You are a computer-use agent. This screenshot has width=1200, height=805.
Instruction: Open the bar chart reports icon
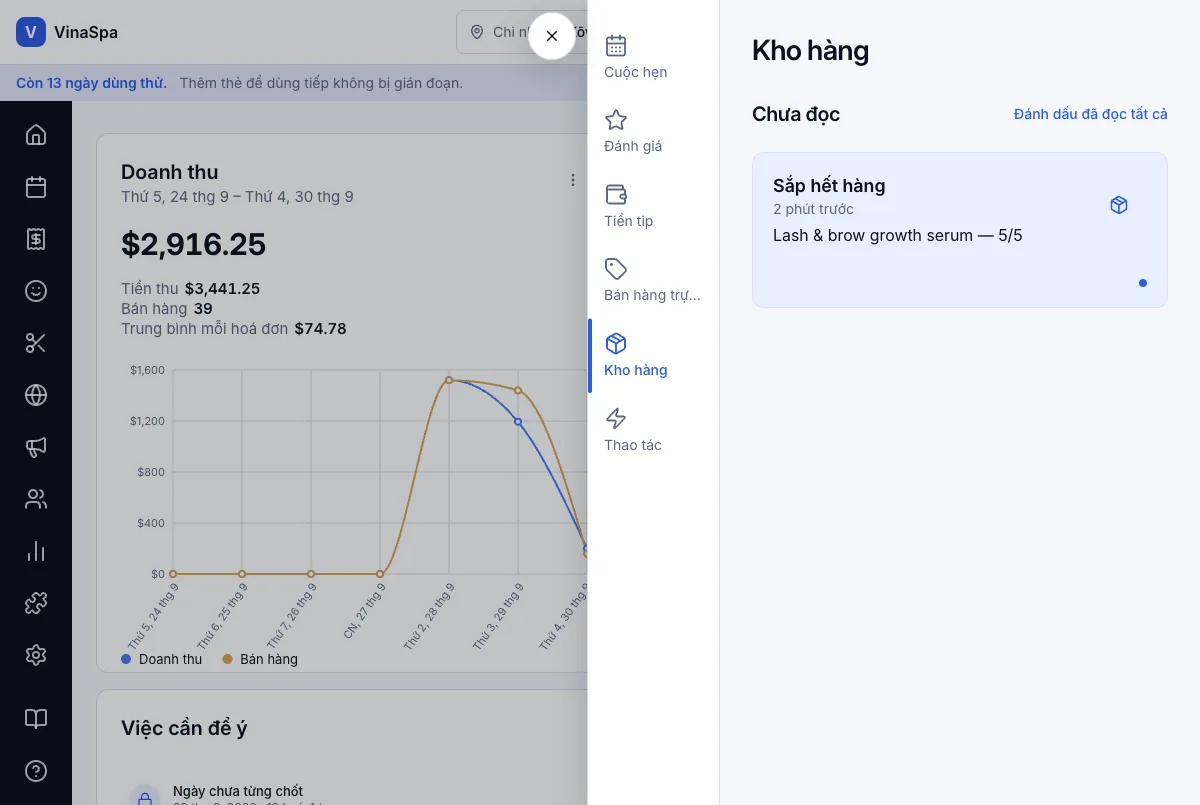point(36,551)
